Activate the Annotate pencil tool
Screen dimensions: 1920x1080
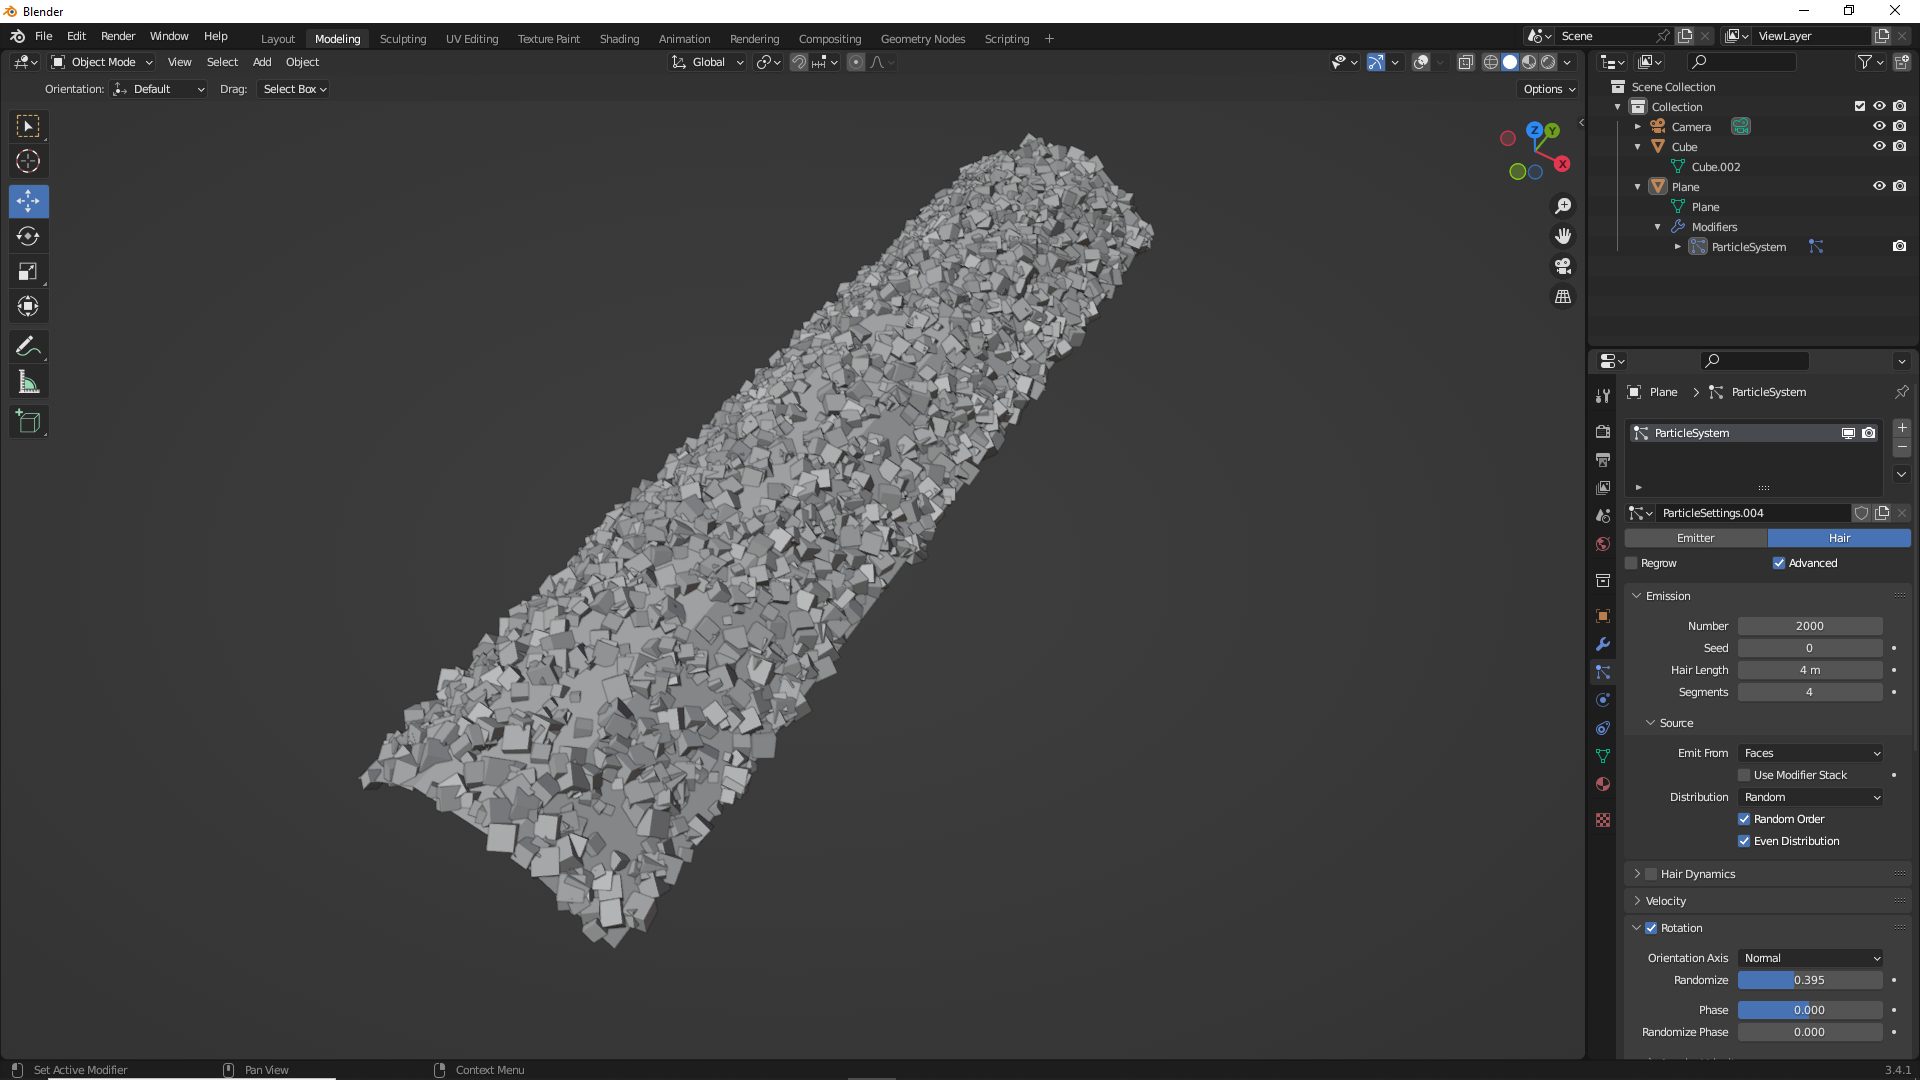coord(28,347)
